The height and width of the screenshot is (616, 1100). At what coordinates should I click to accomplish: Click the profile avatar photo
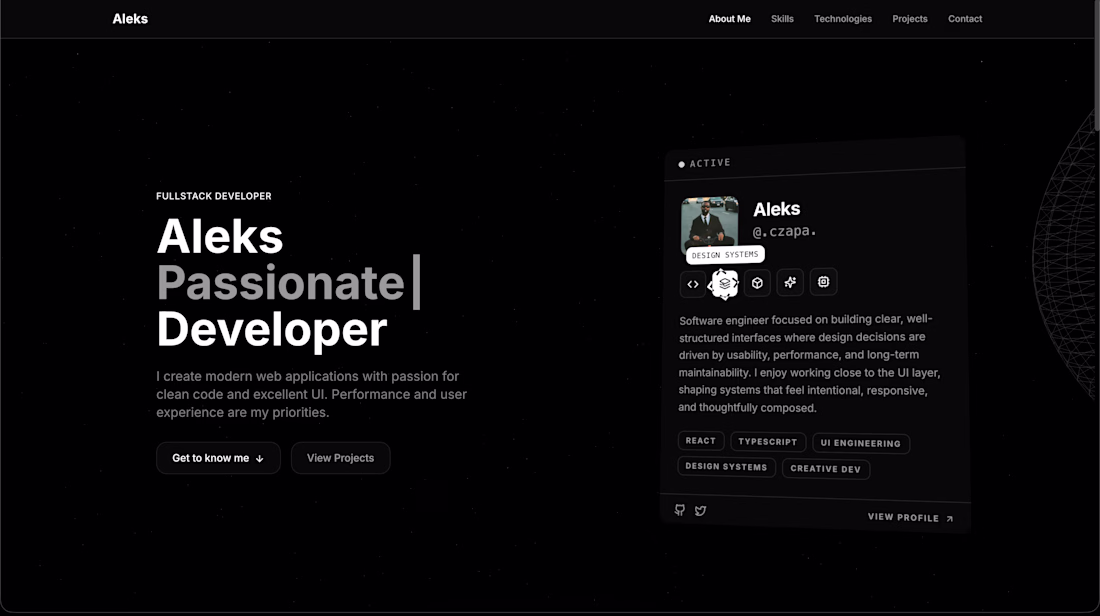pos(709,225)
